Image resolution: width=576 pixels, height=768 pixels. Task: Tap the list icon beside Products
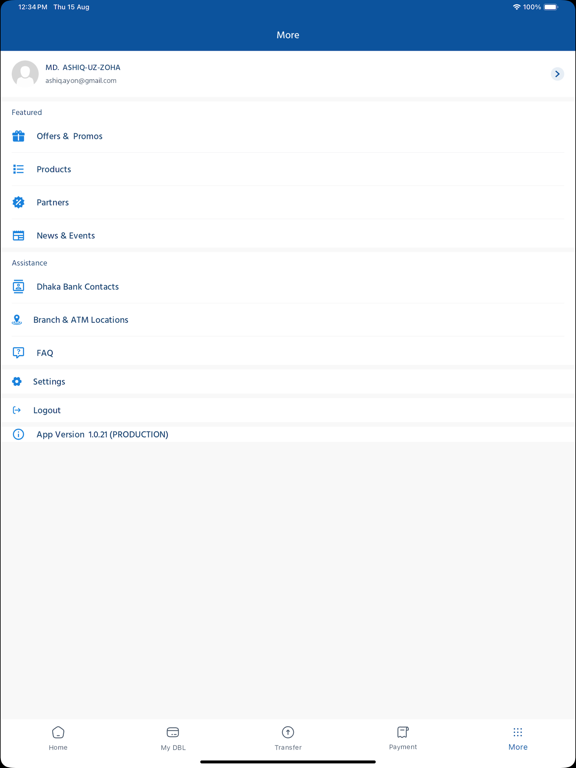point(19,169)
